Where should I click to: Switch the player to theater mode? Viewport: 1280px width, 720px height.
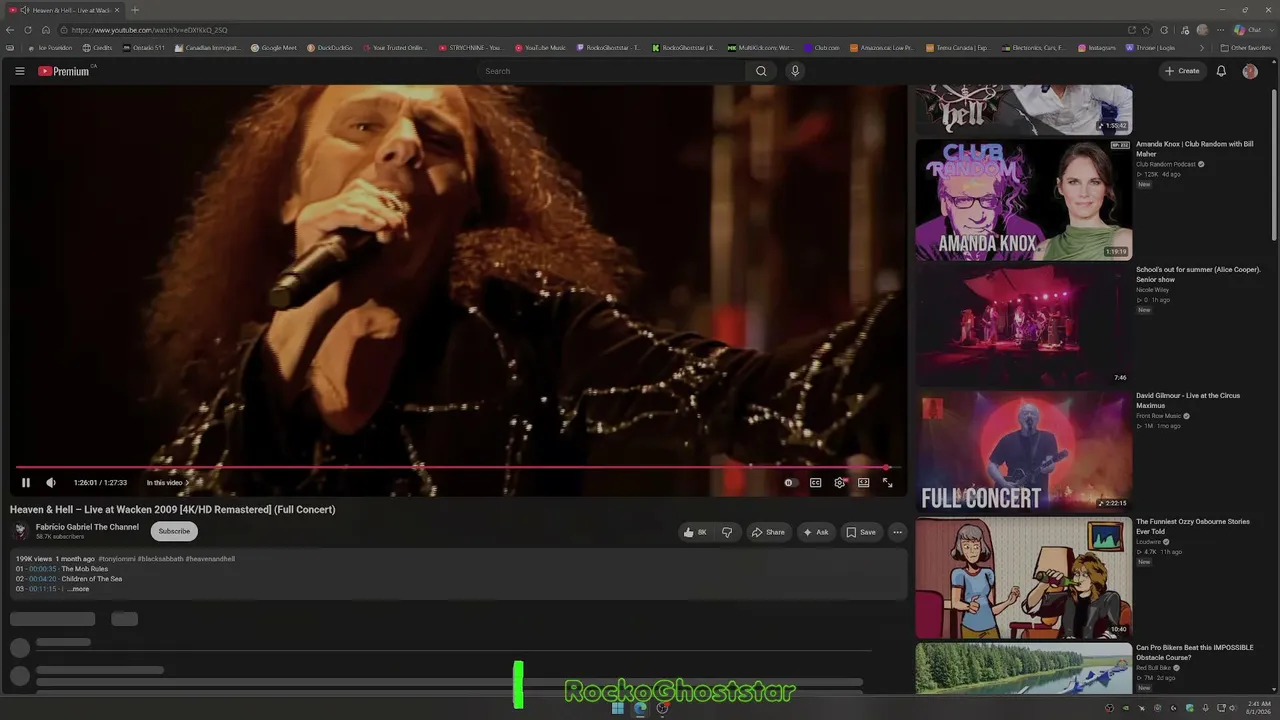(x=864, y=483)
